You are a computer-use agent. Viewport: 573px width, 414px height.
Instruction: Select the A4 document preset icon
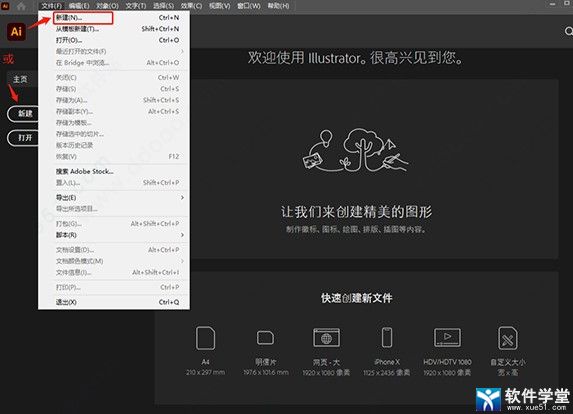(x=205, y=338)
